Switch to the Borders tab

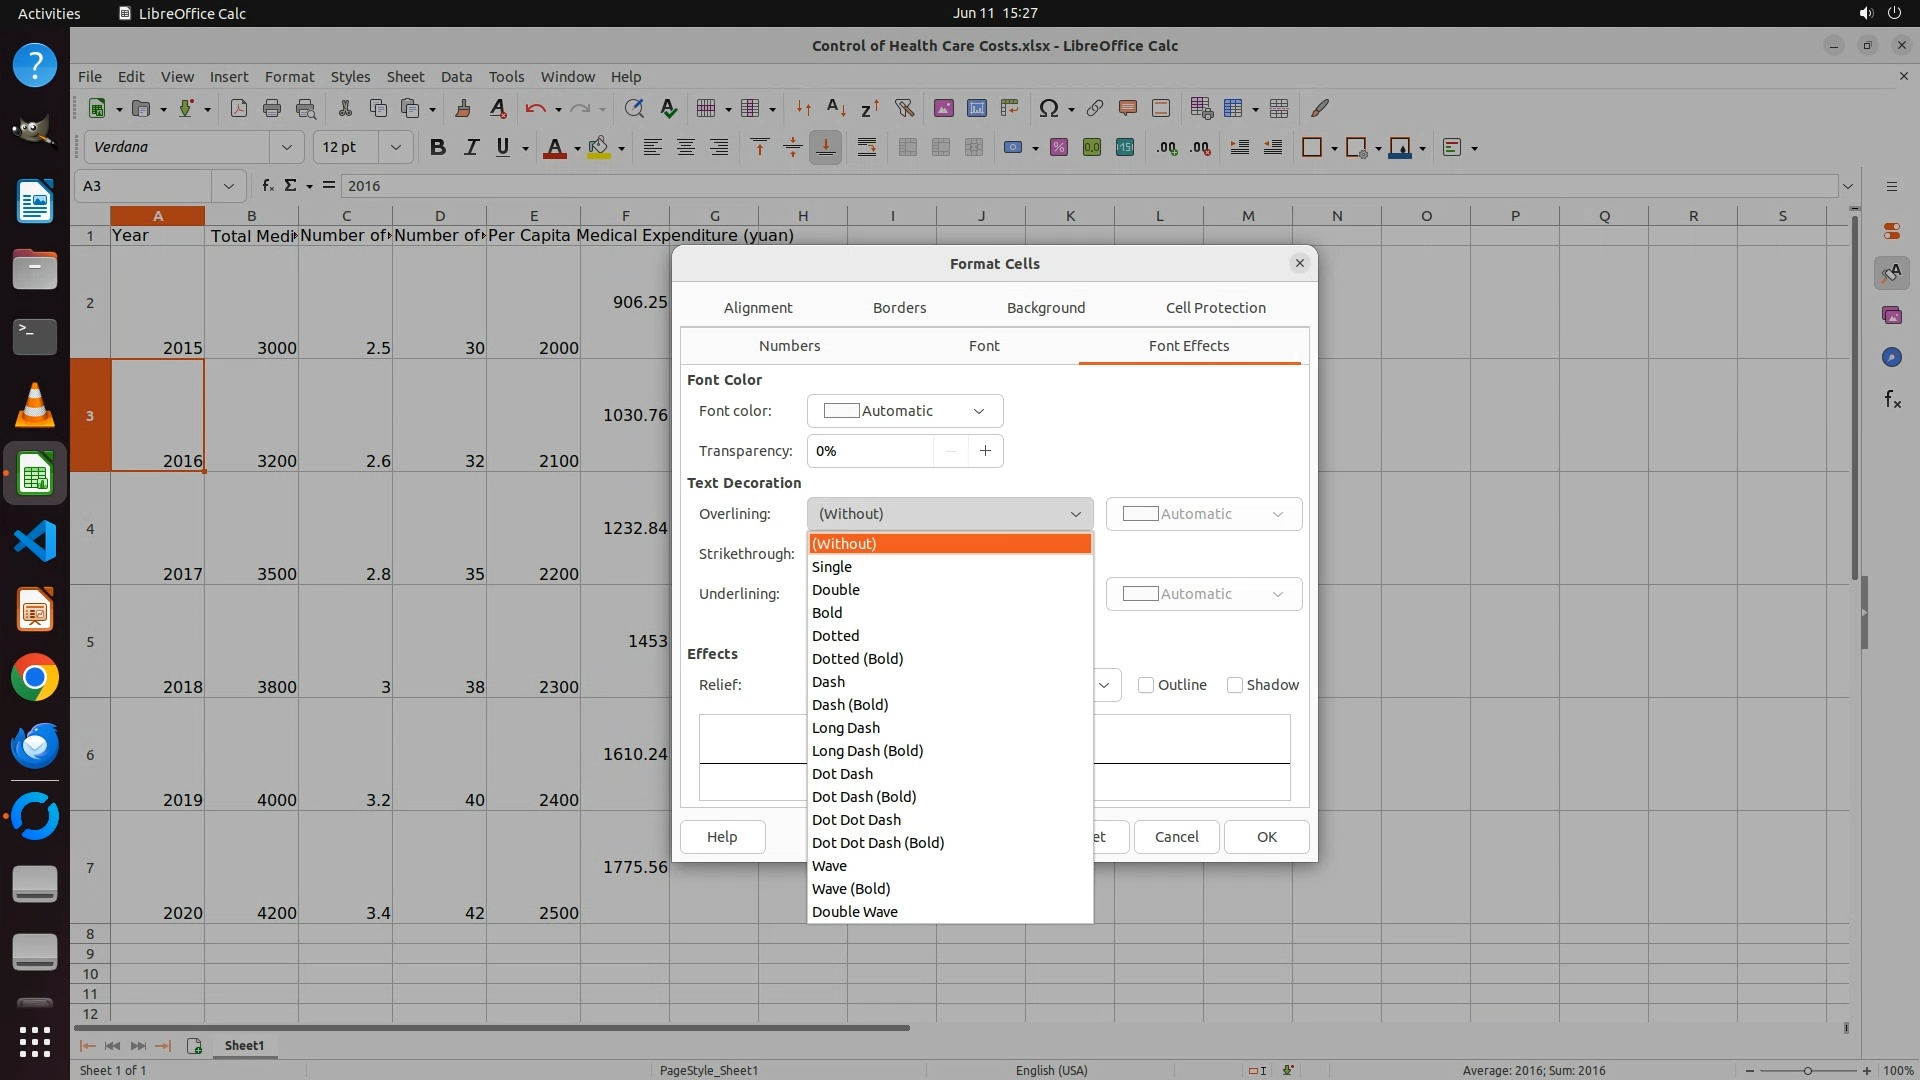click(899, 308)
